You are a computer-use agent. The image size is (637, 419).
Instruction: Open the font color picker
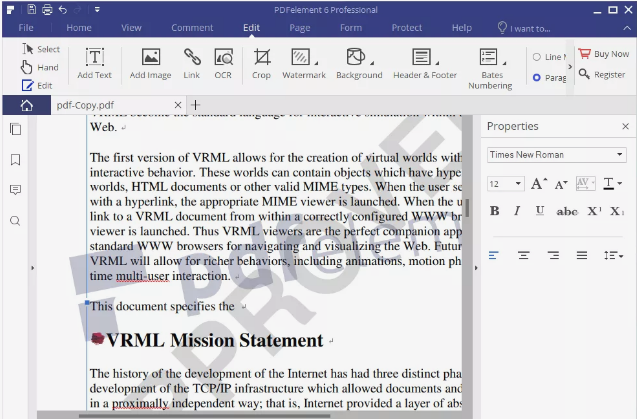pos(612,184)
